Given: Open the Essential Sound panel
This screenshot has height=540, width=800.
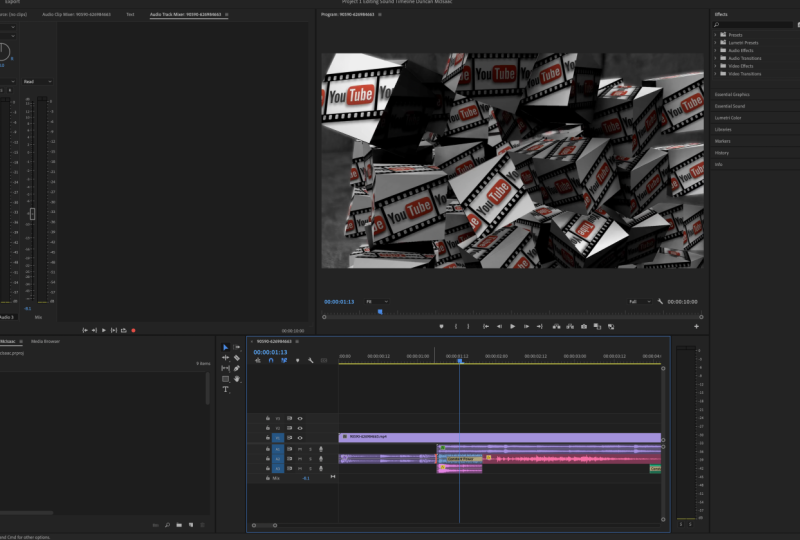Looking at the screenshot, I should (730, 106).
